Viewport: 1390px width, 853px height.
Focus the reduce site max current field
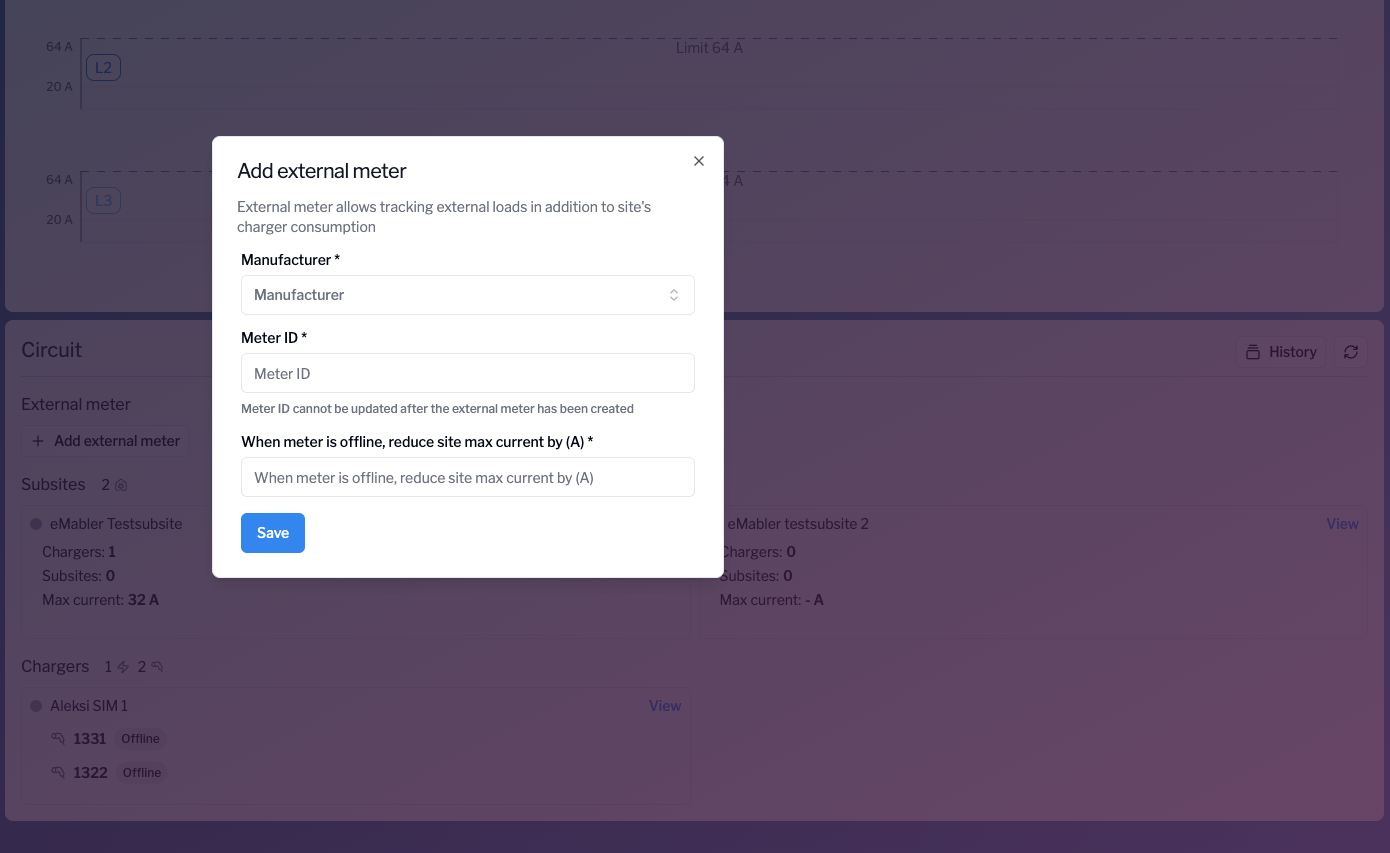(467, 477)
